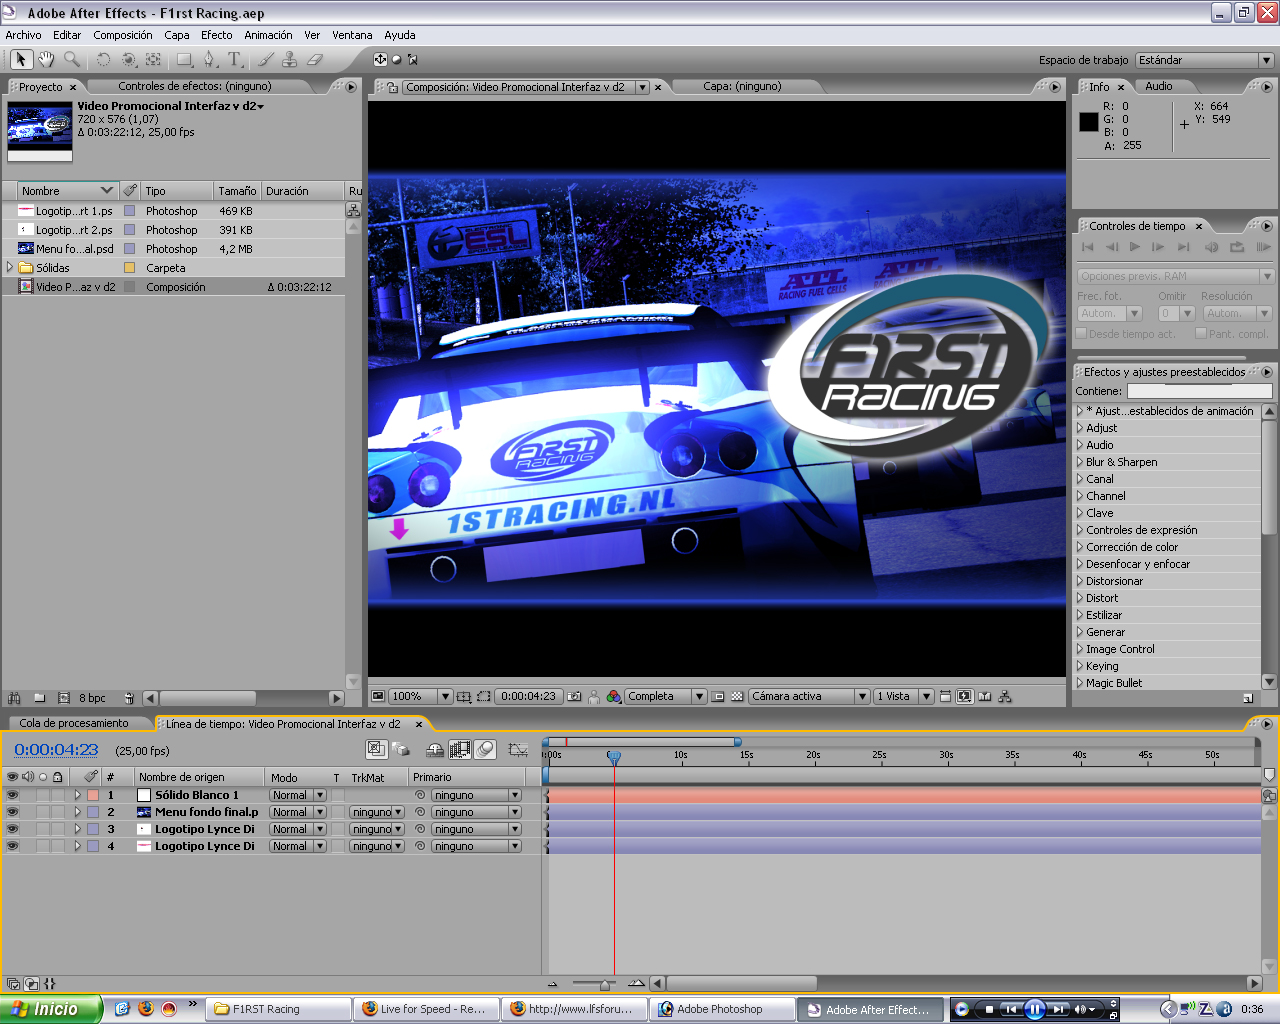The height and width of the screenshot is (1024, 1280).
Task: Create a new folder in Project panel
Action: point(40,698)
